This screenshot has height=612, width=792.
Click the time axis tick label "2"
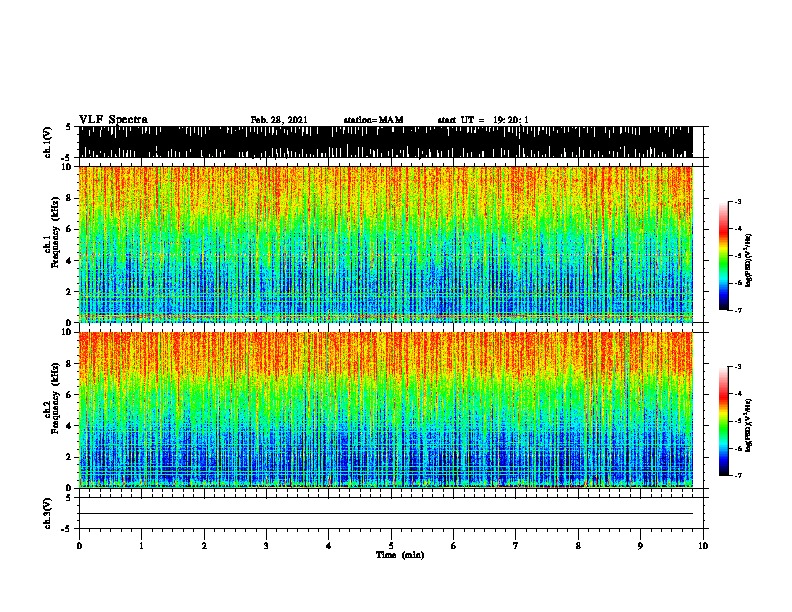pos(204,546)
